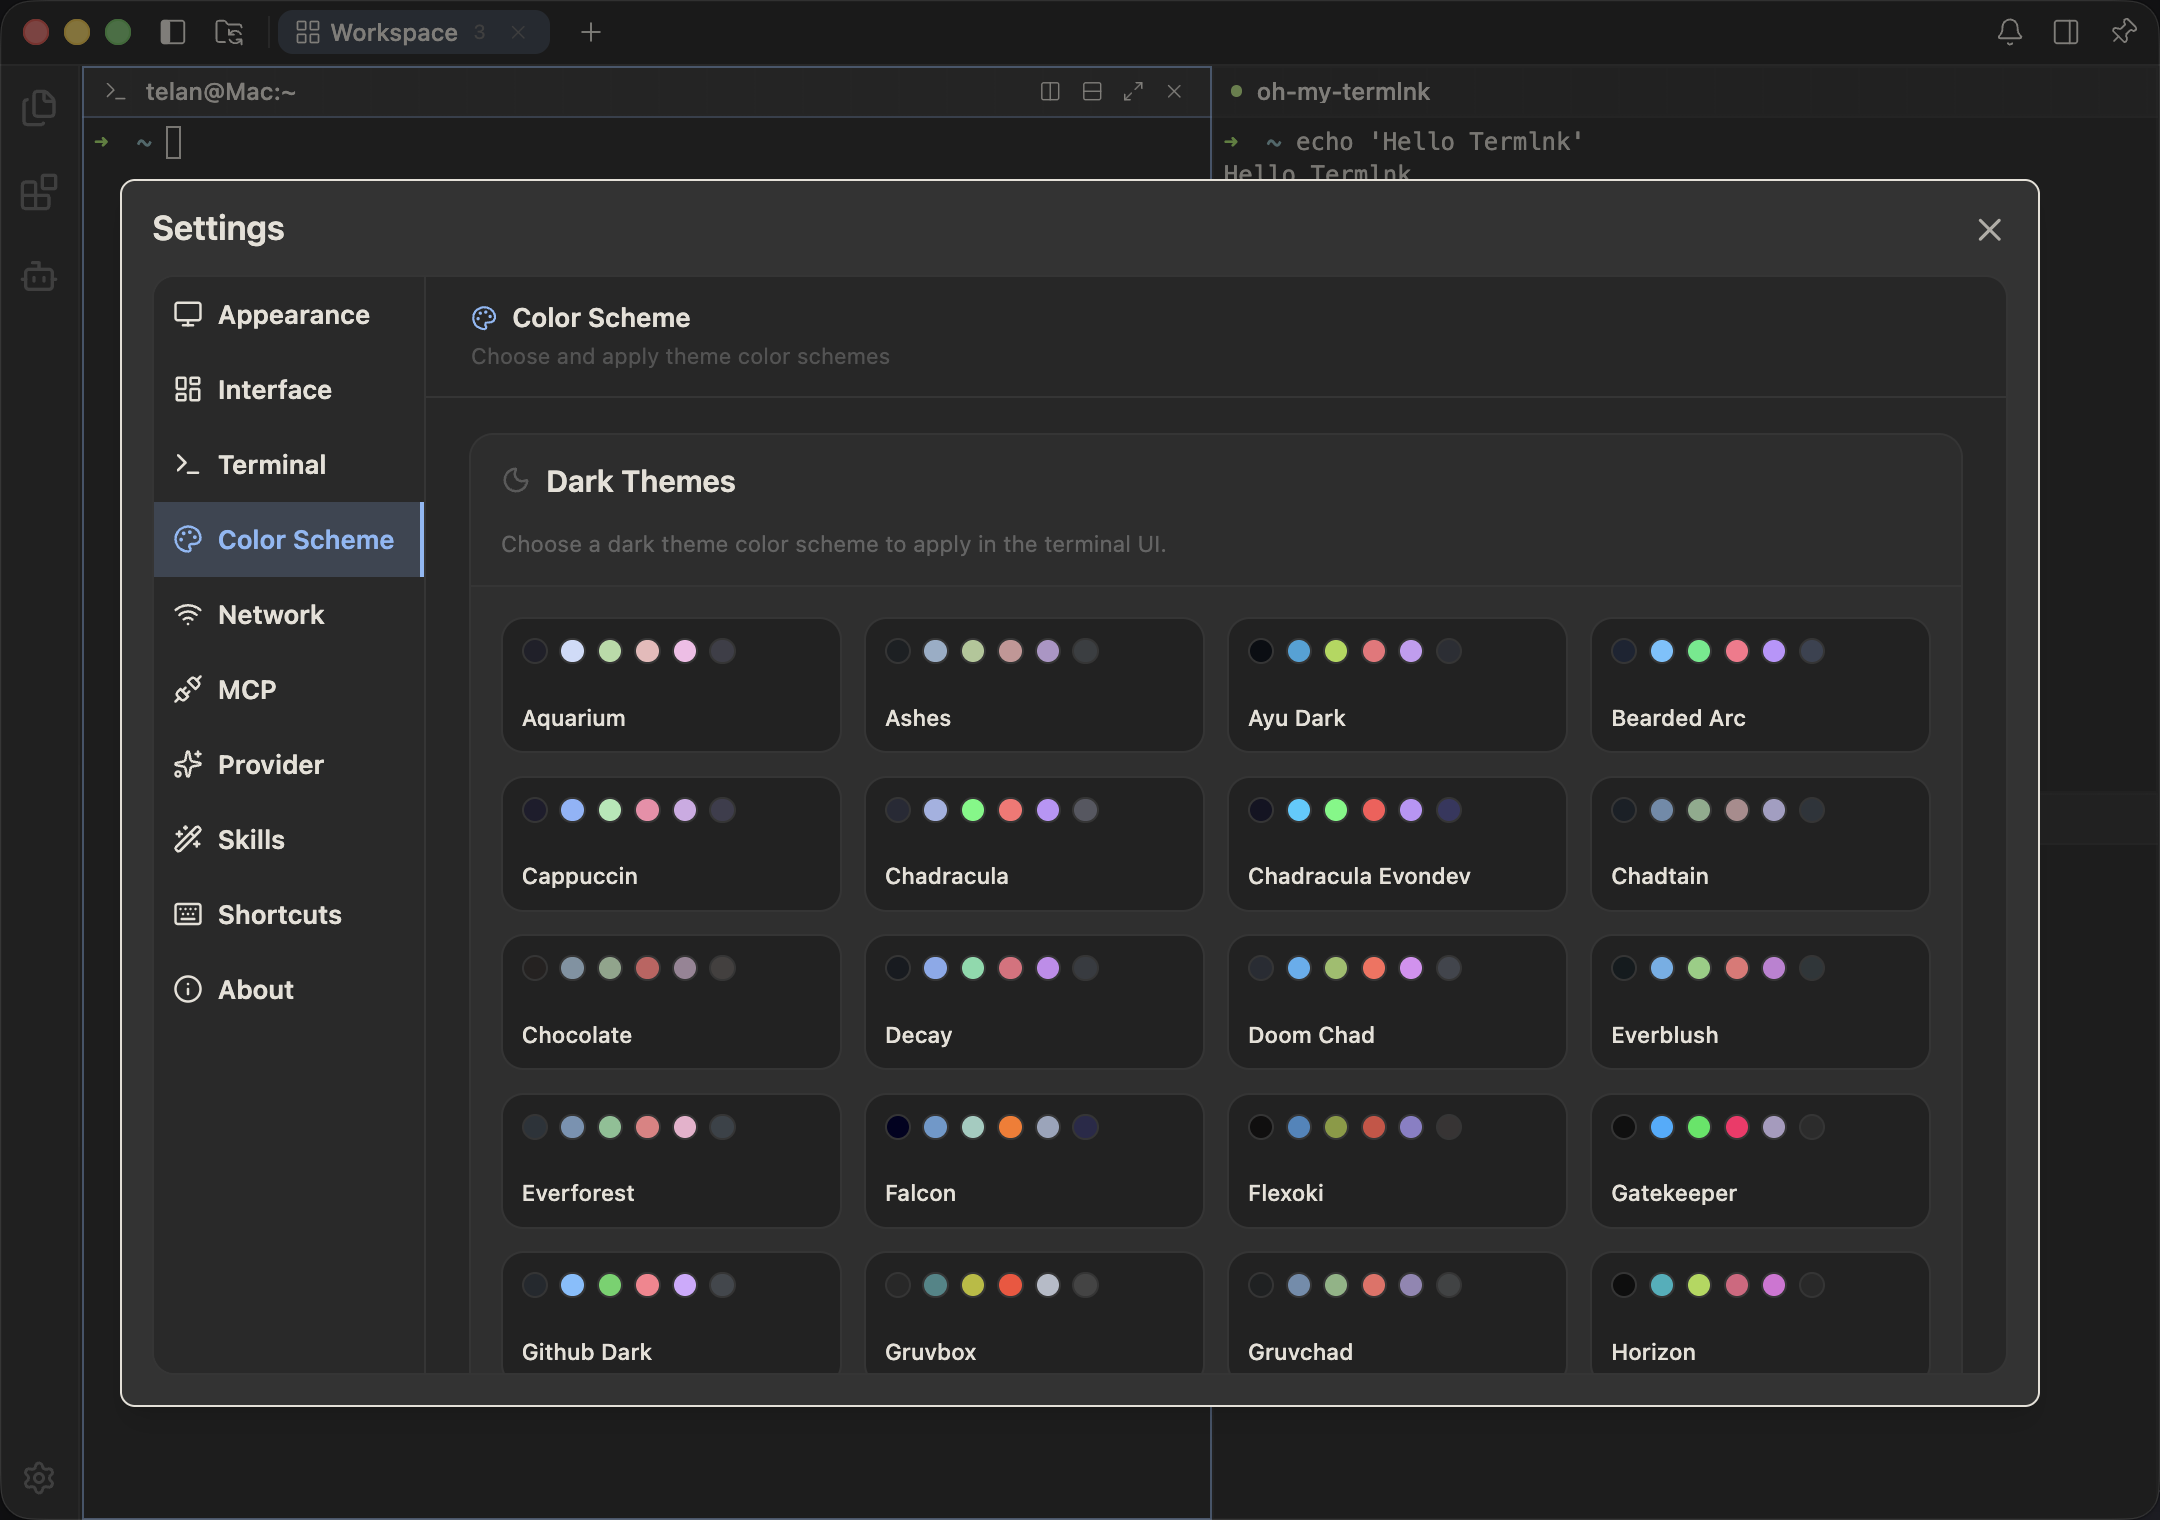
Task: Click the pin icon in title bar
Action: (2123, 32)
